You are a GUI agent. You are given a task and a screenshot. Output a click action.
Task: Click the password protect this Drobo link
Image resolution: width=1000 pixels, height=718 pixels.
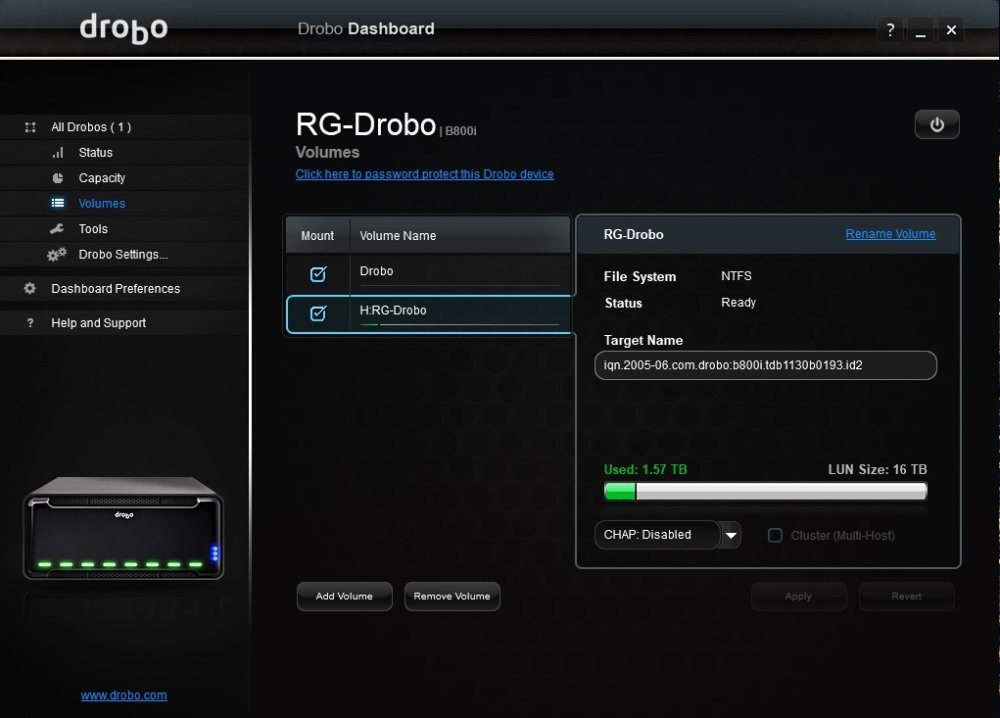(x=425, y=174)
